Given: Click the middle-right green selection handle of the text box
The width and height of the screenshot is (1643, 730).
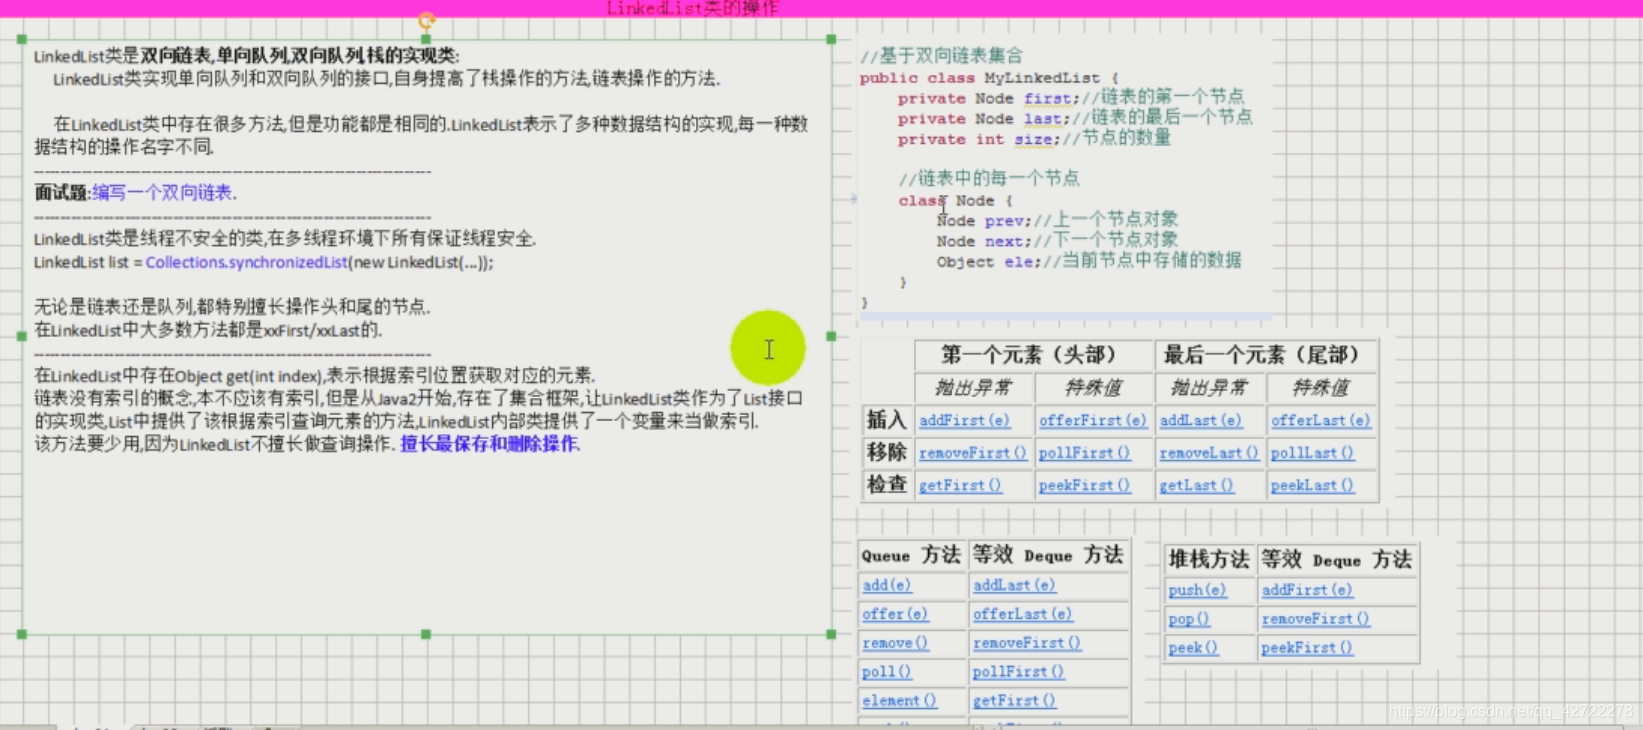Looking at the screenshot, I should [x=831, y=336].
